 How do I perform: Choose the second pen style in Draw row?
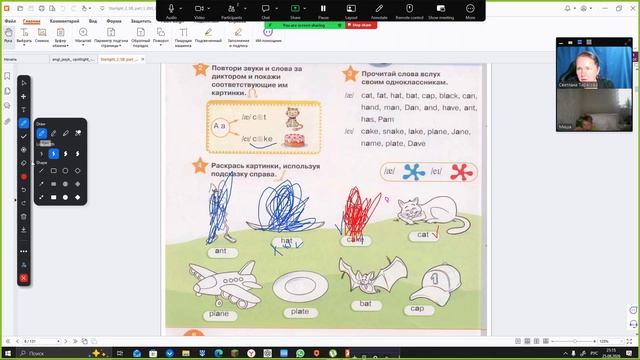(x=53, y=133)
